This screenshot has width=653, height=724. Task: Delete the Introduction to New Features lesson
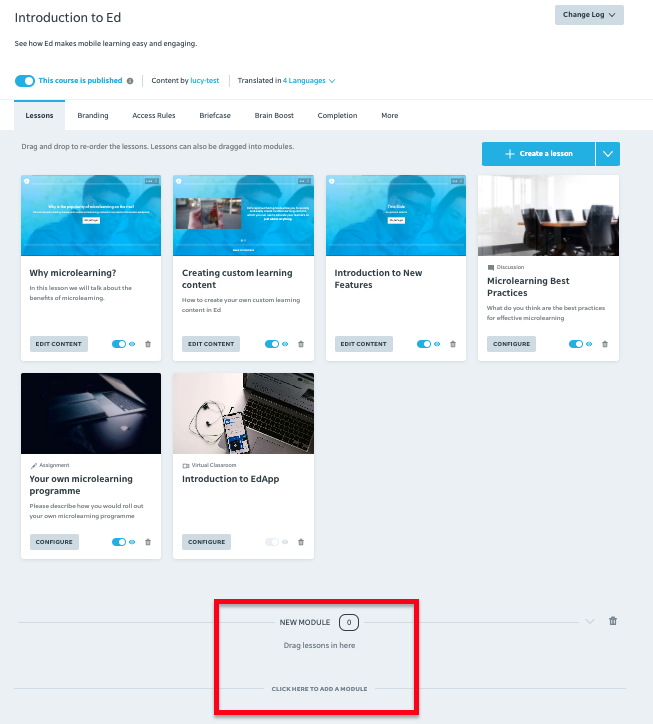[453, 344]
